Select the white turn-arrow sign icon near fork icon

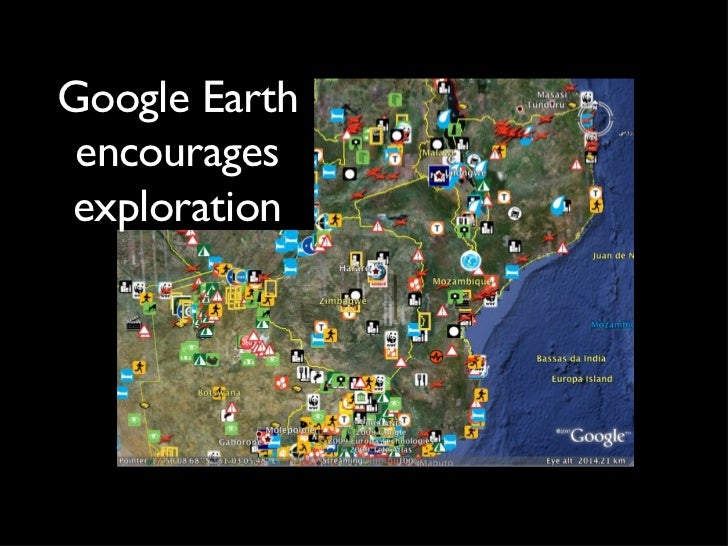318,376
